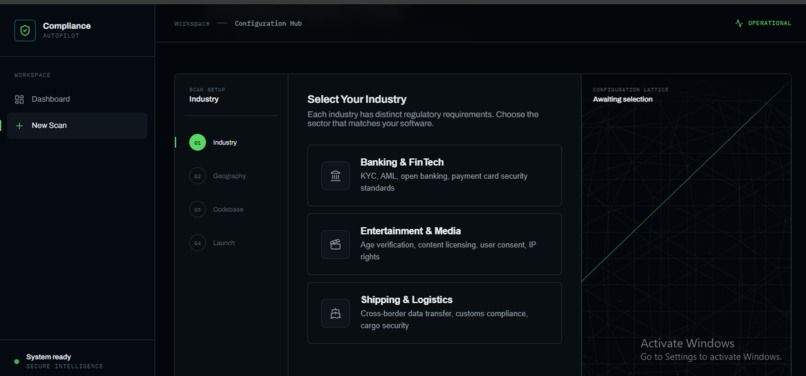The image size is (806, 376).
Task: Click the plus icon beside New Scan
Action: click(x=20, y=126)
